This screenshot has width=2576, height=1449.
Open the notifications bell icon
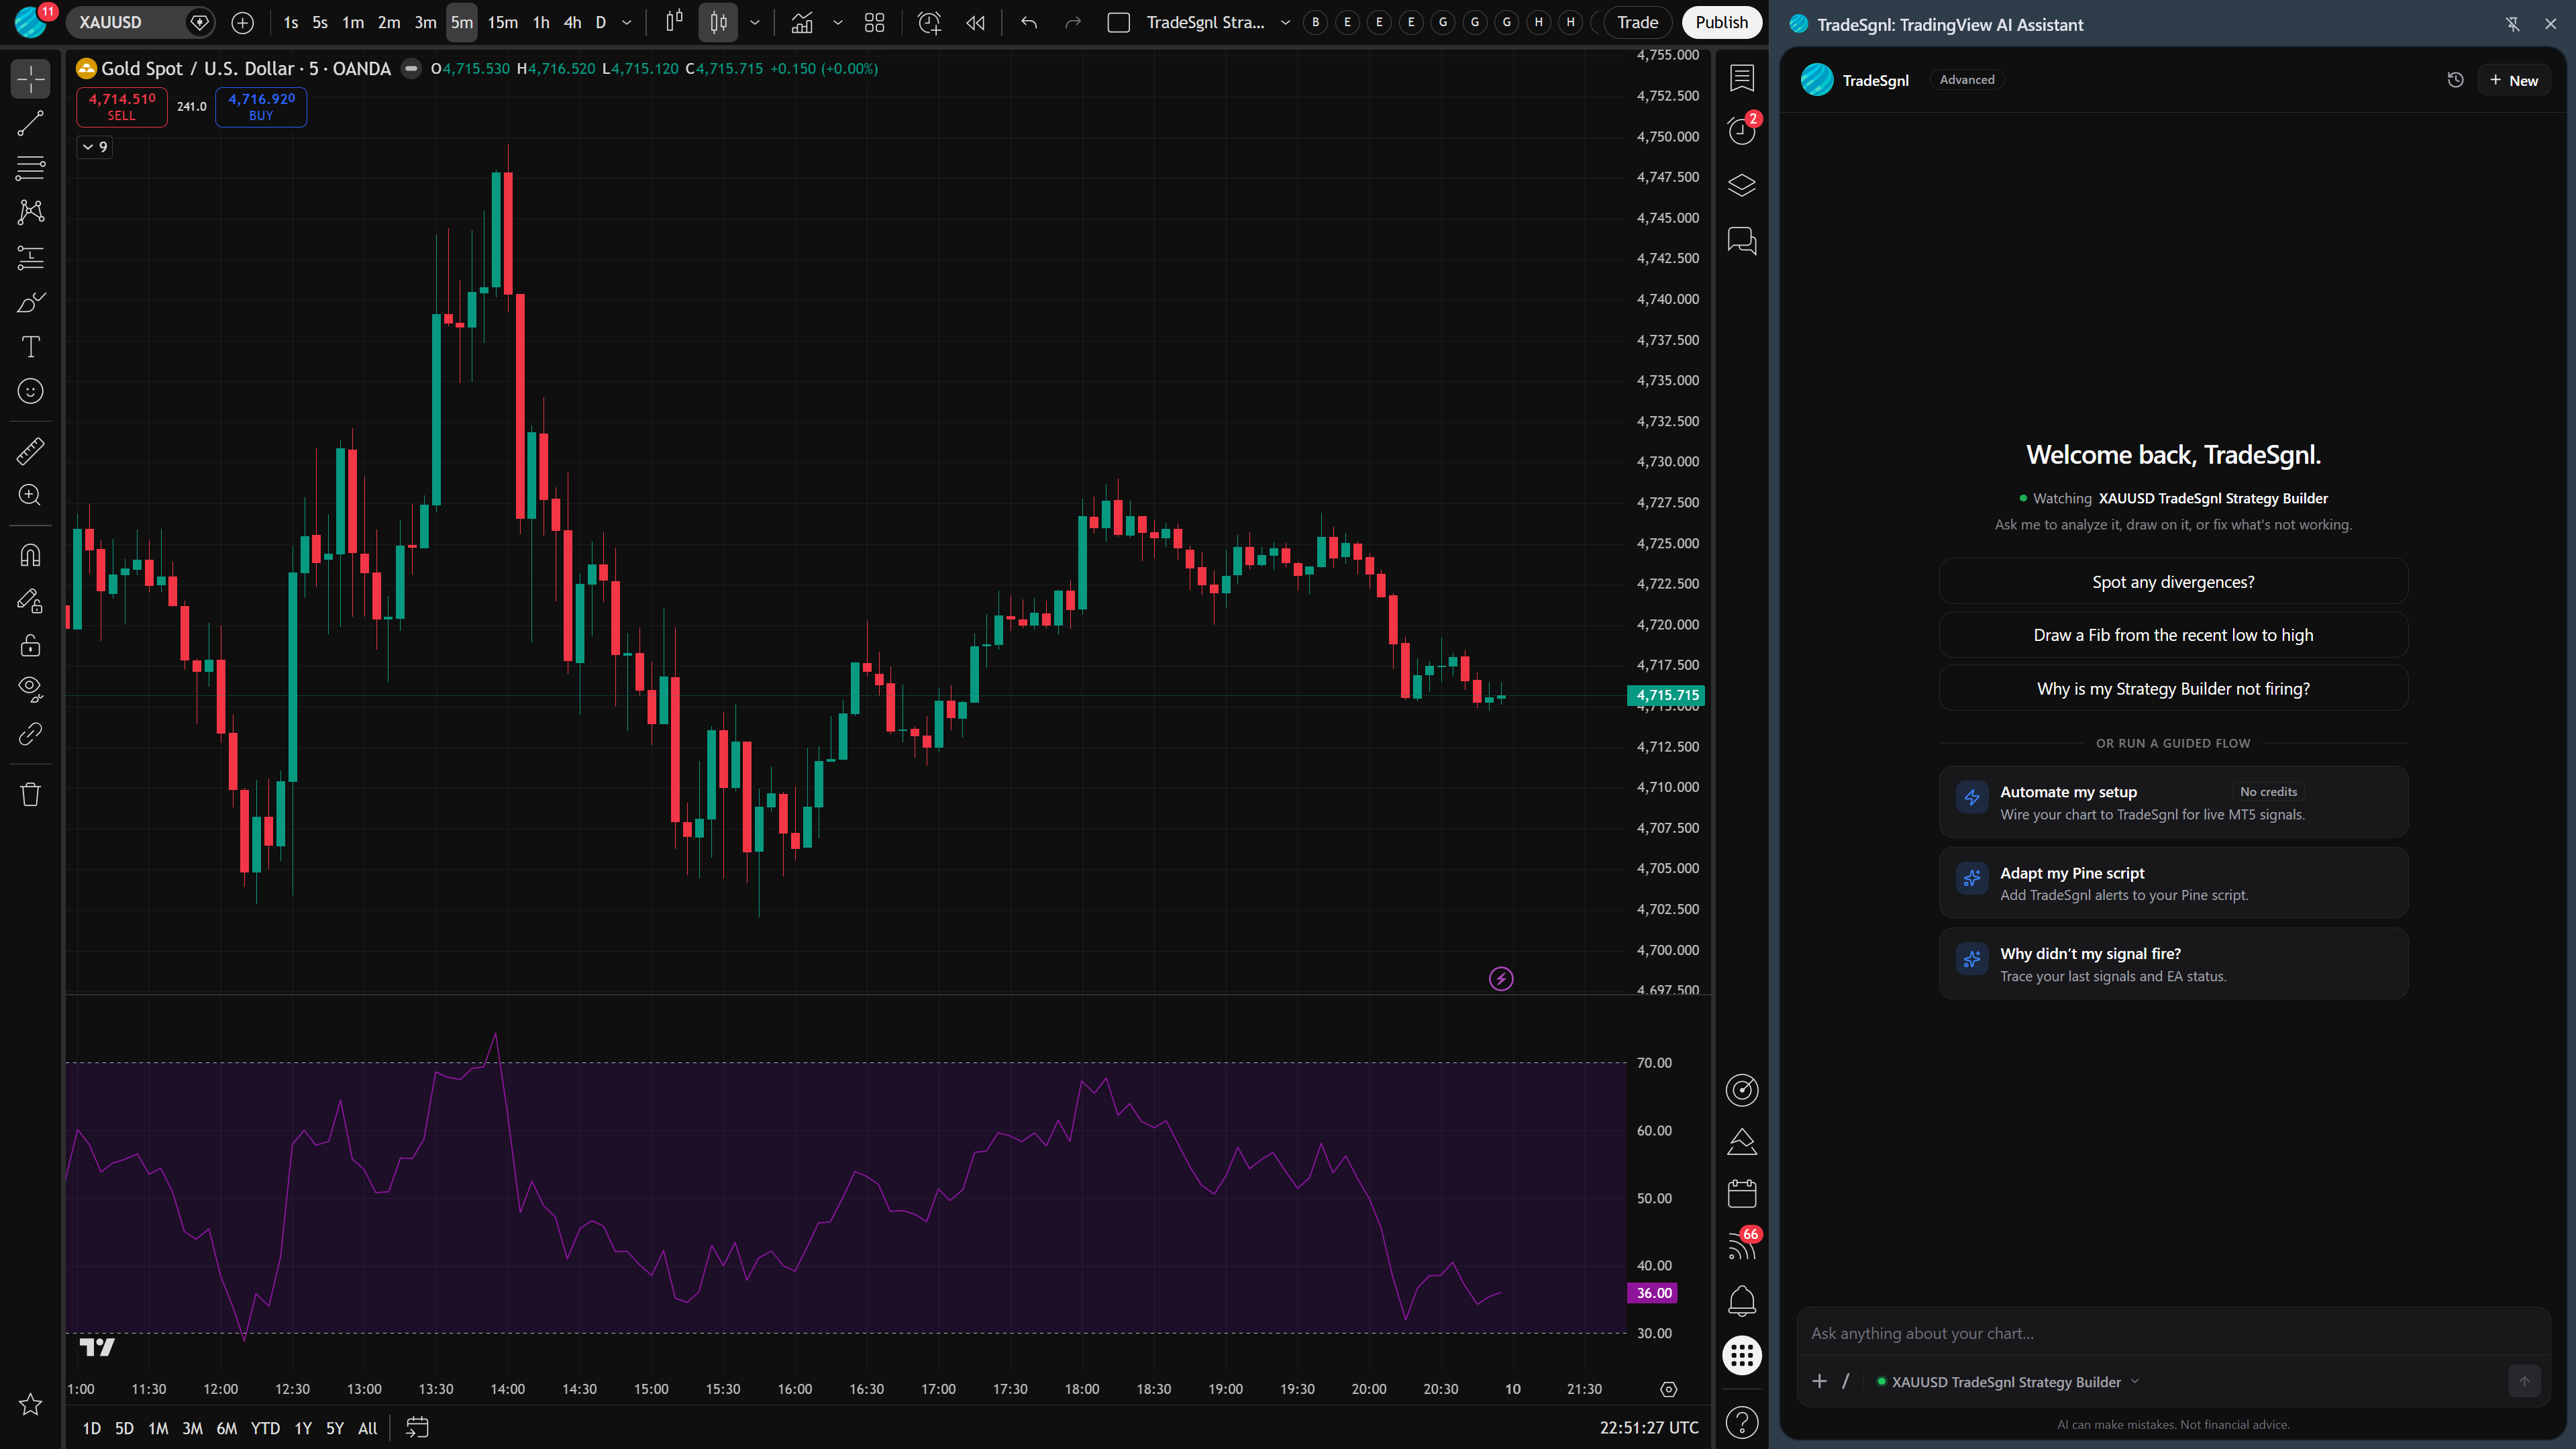click(1742, 1301)
